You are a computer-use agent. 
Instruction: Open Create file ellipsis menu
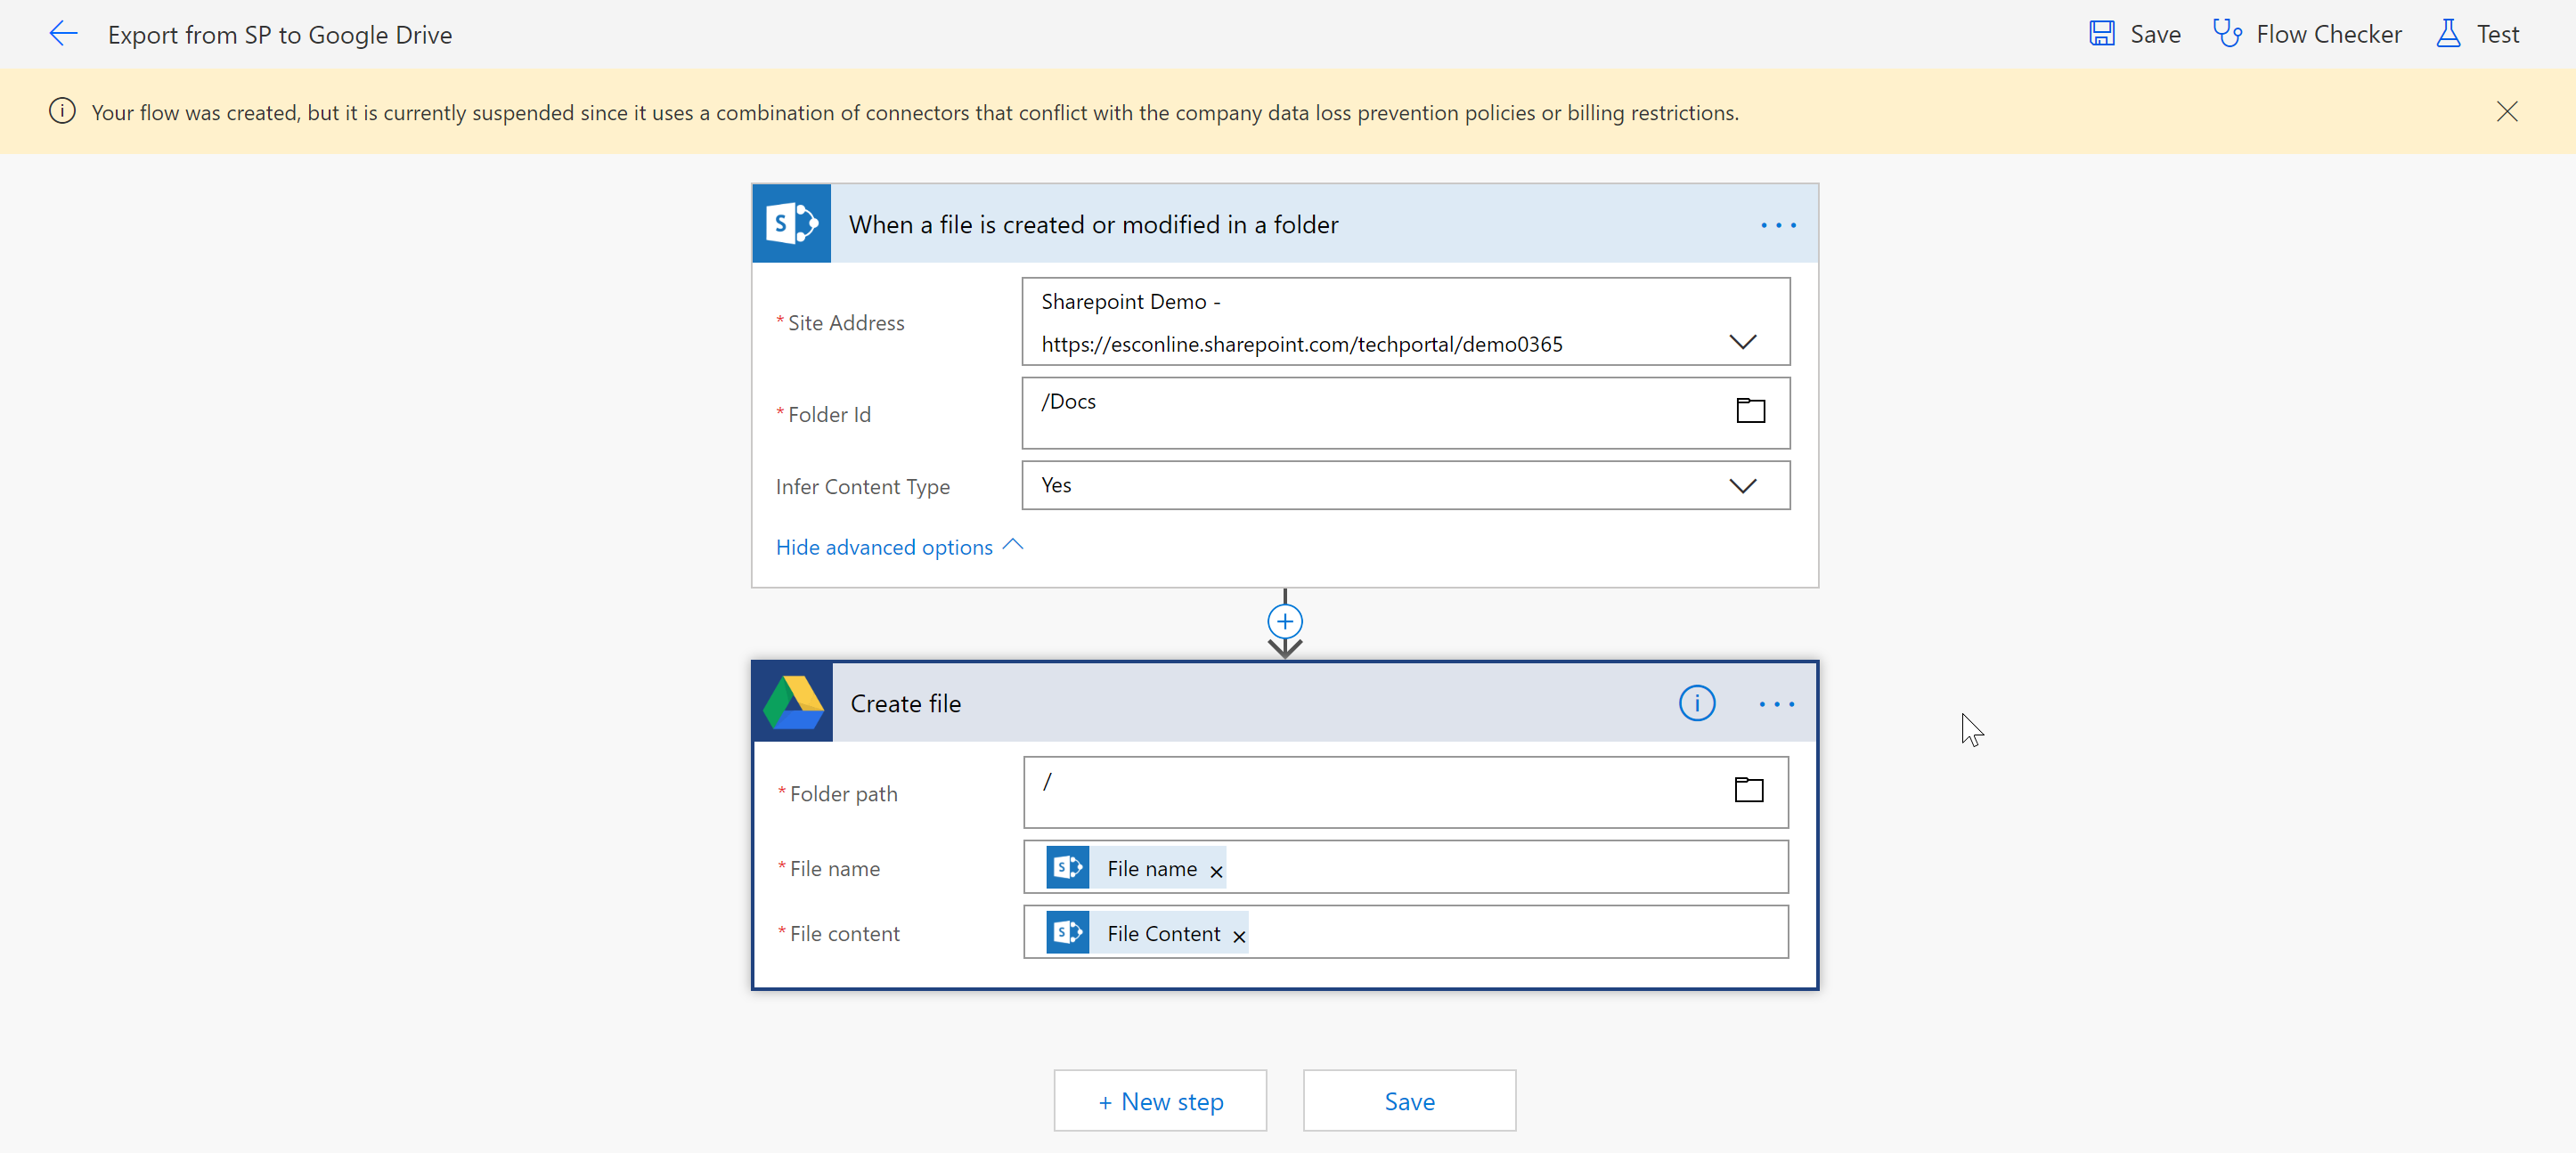point(1776,704)
